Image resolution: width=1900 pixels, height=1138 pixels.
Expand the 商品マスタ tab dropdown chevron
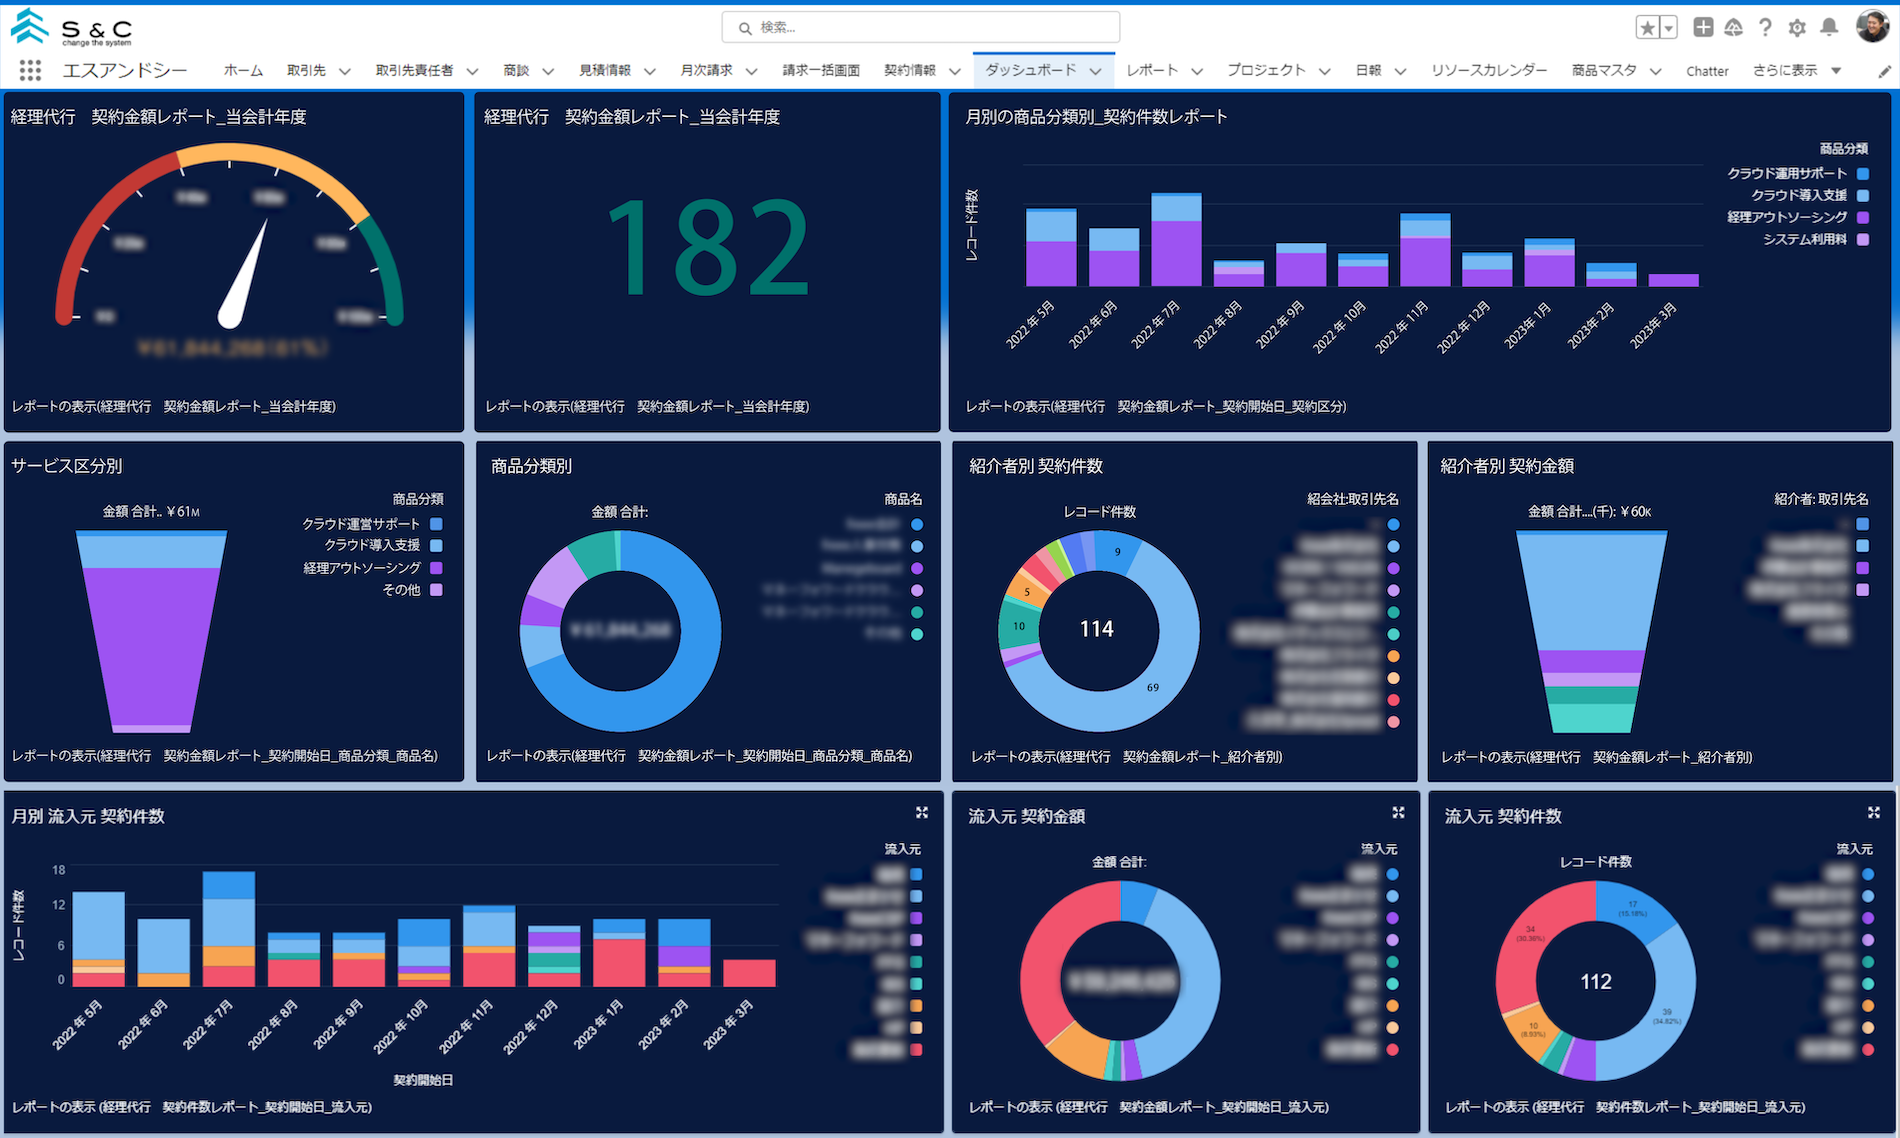pyautogui.click(x=1656, y=71)
